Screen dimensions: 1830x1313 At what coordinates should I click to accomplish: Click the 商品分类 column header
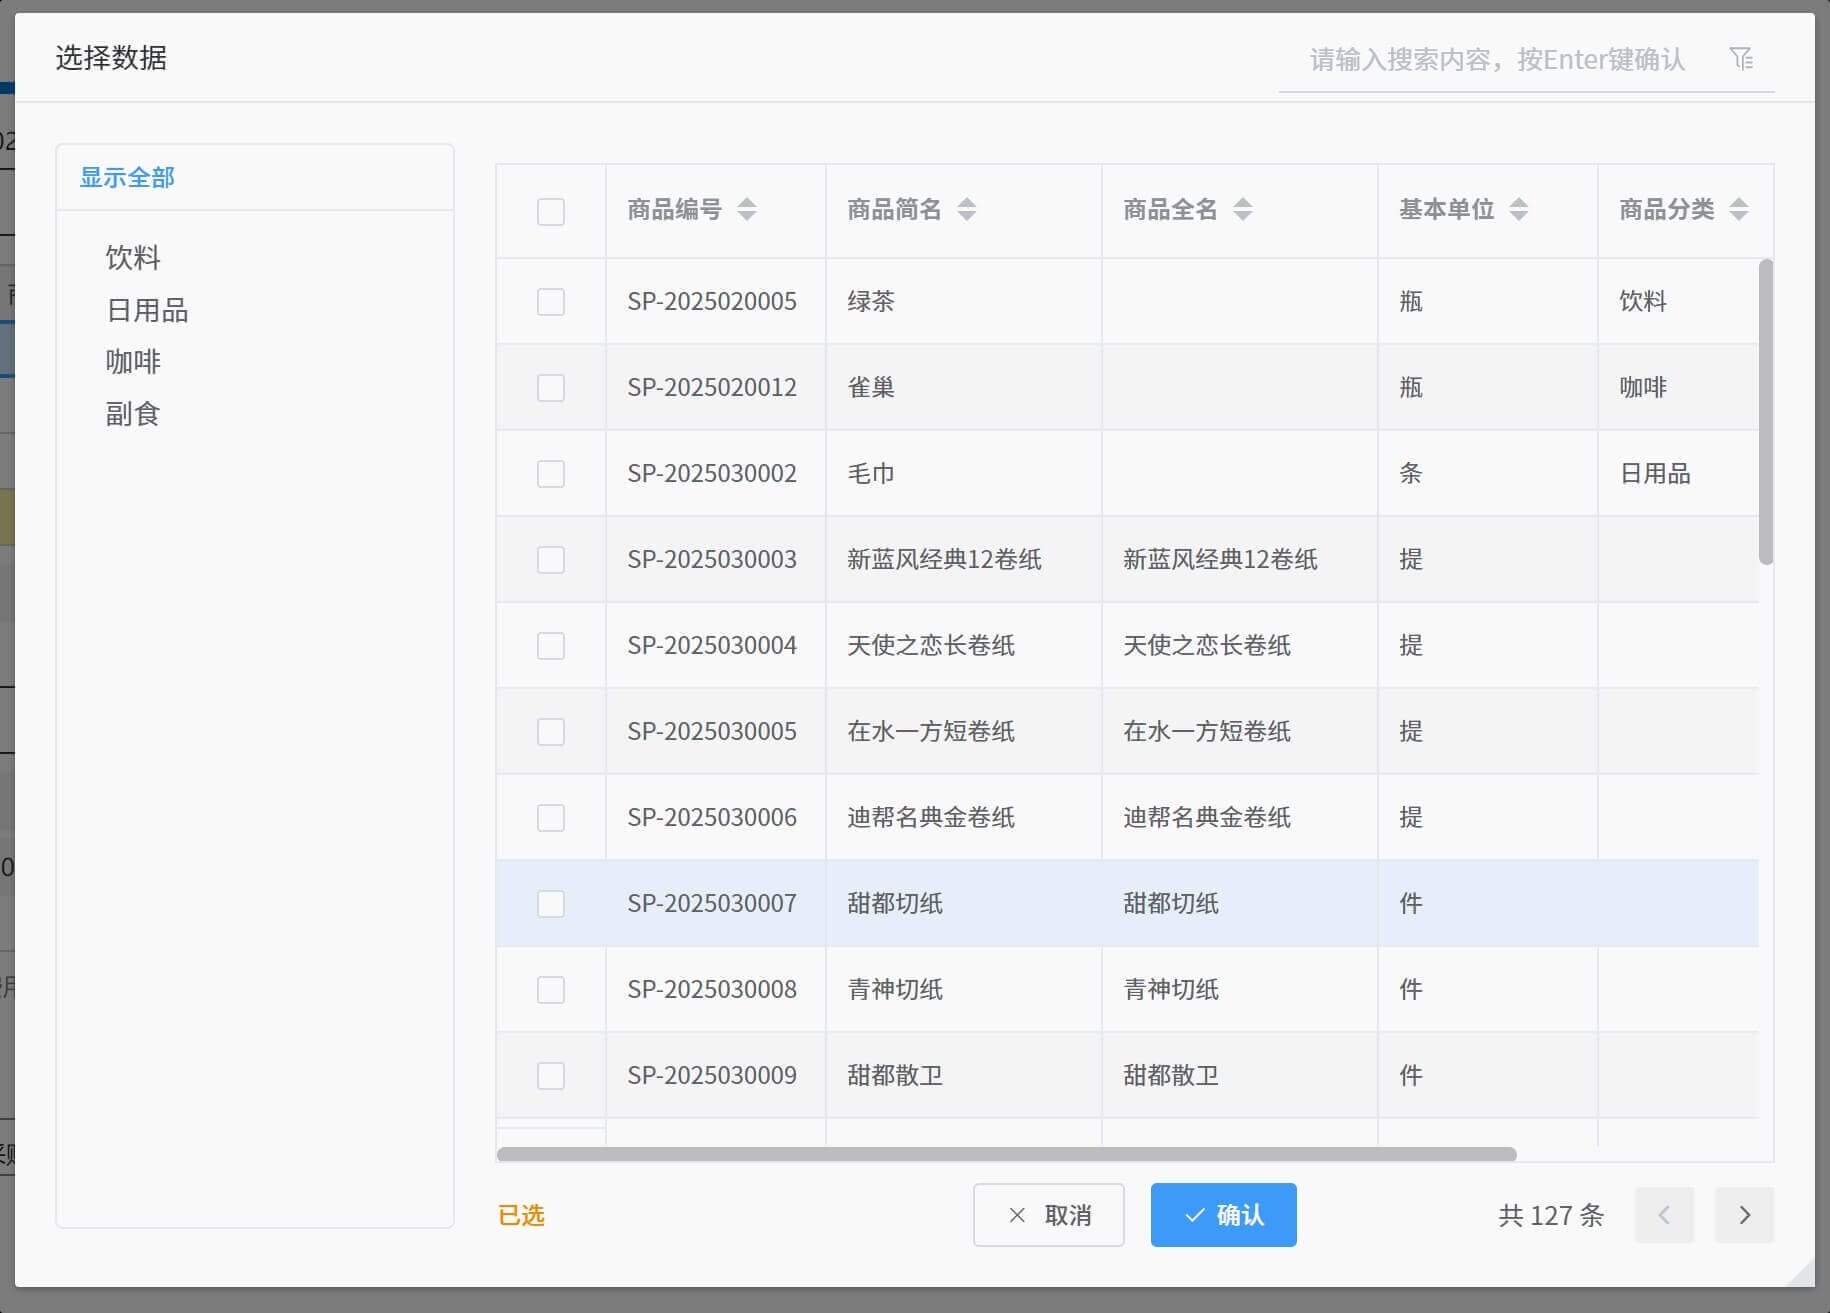tap(1685, 210)
